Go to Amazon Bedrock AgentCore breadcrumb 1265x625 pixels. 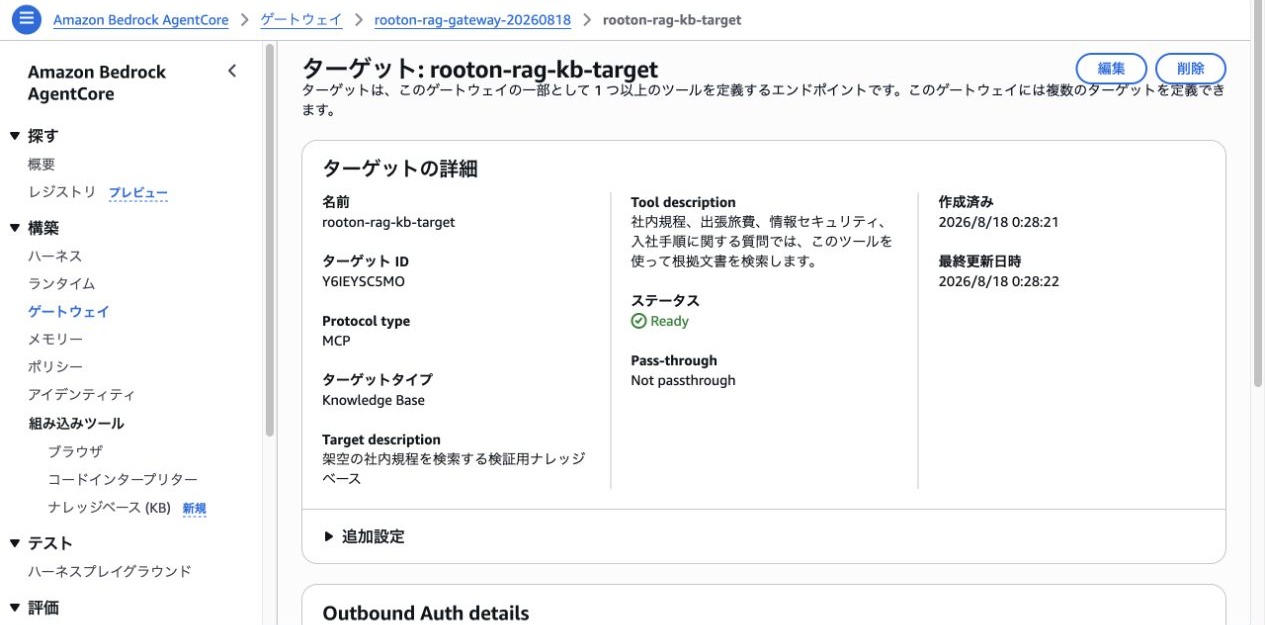tap(141, 20)
